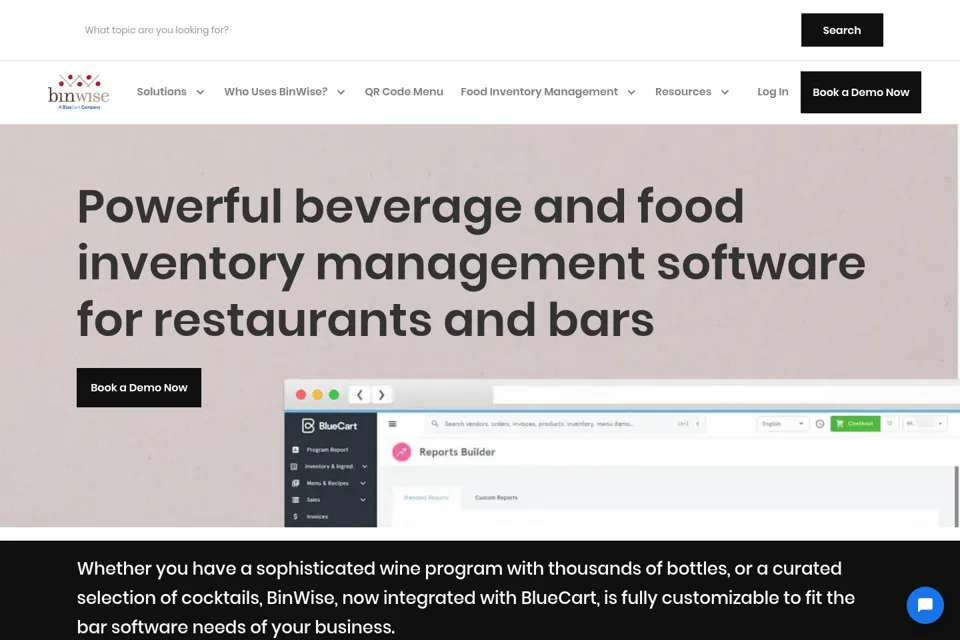Switch to the Standard Reports tab
The height and width of the screenshot is (640, 960).
pyautogui.click(x=426, y=497)
